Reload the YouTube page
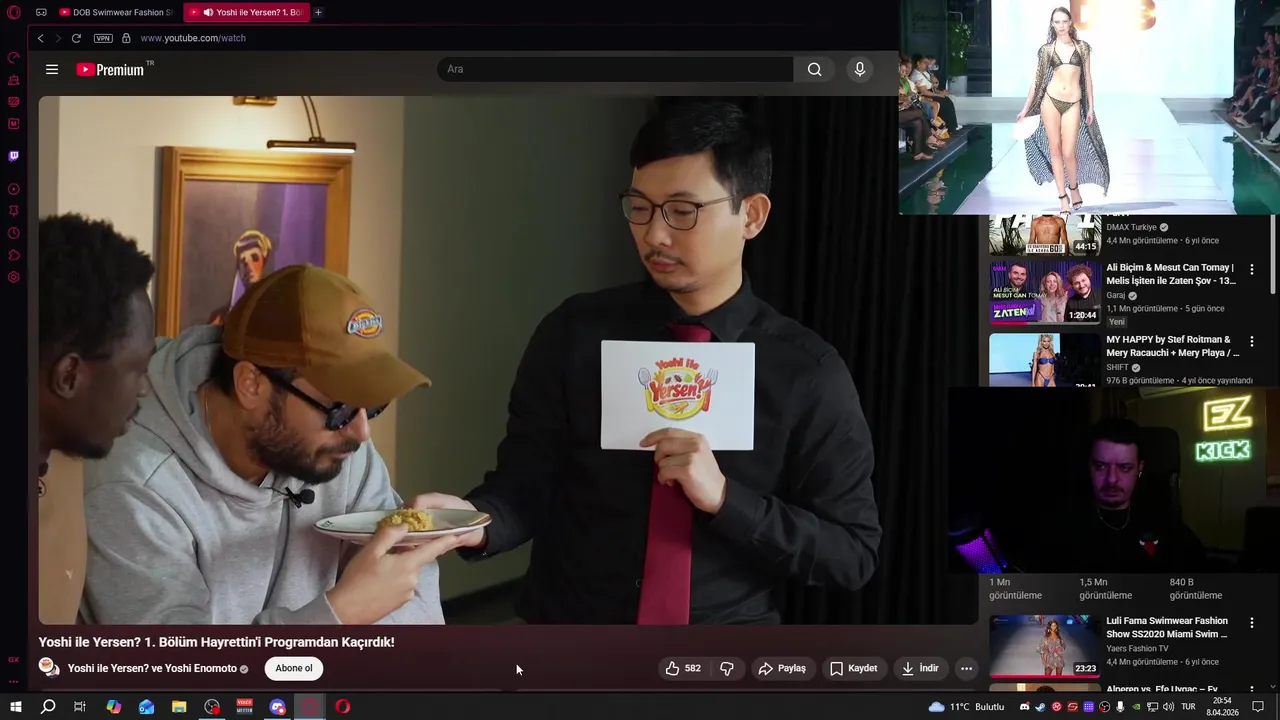This screenshot has height=720, width=1280. [x=76, y=38]
